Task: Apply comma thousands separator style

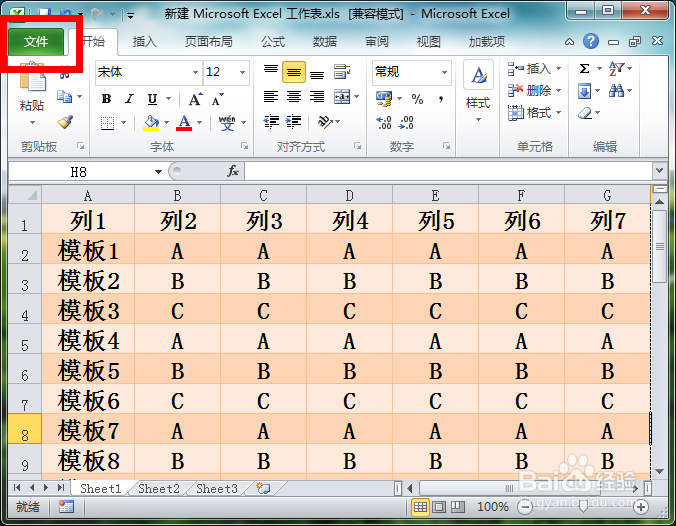Action: pos(441,99)
